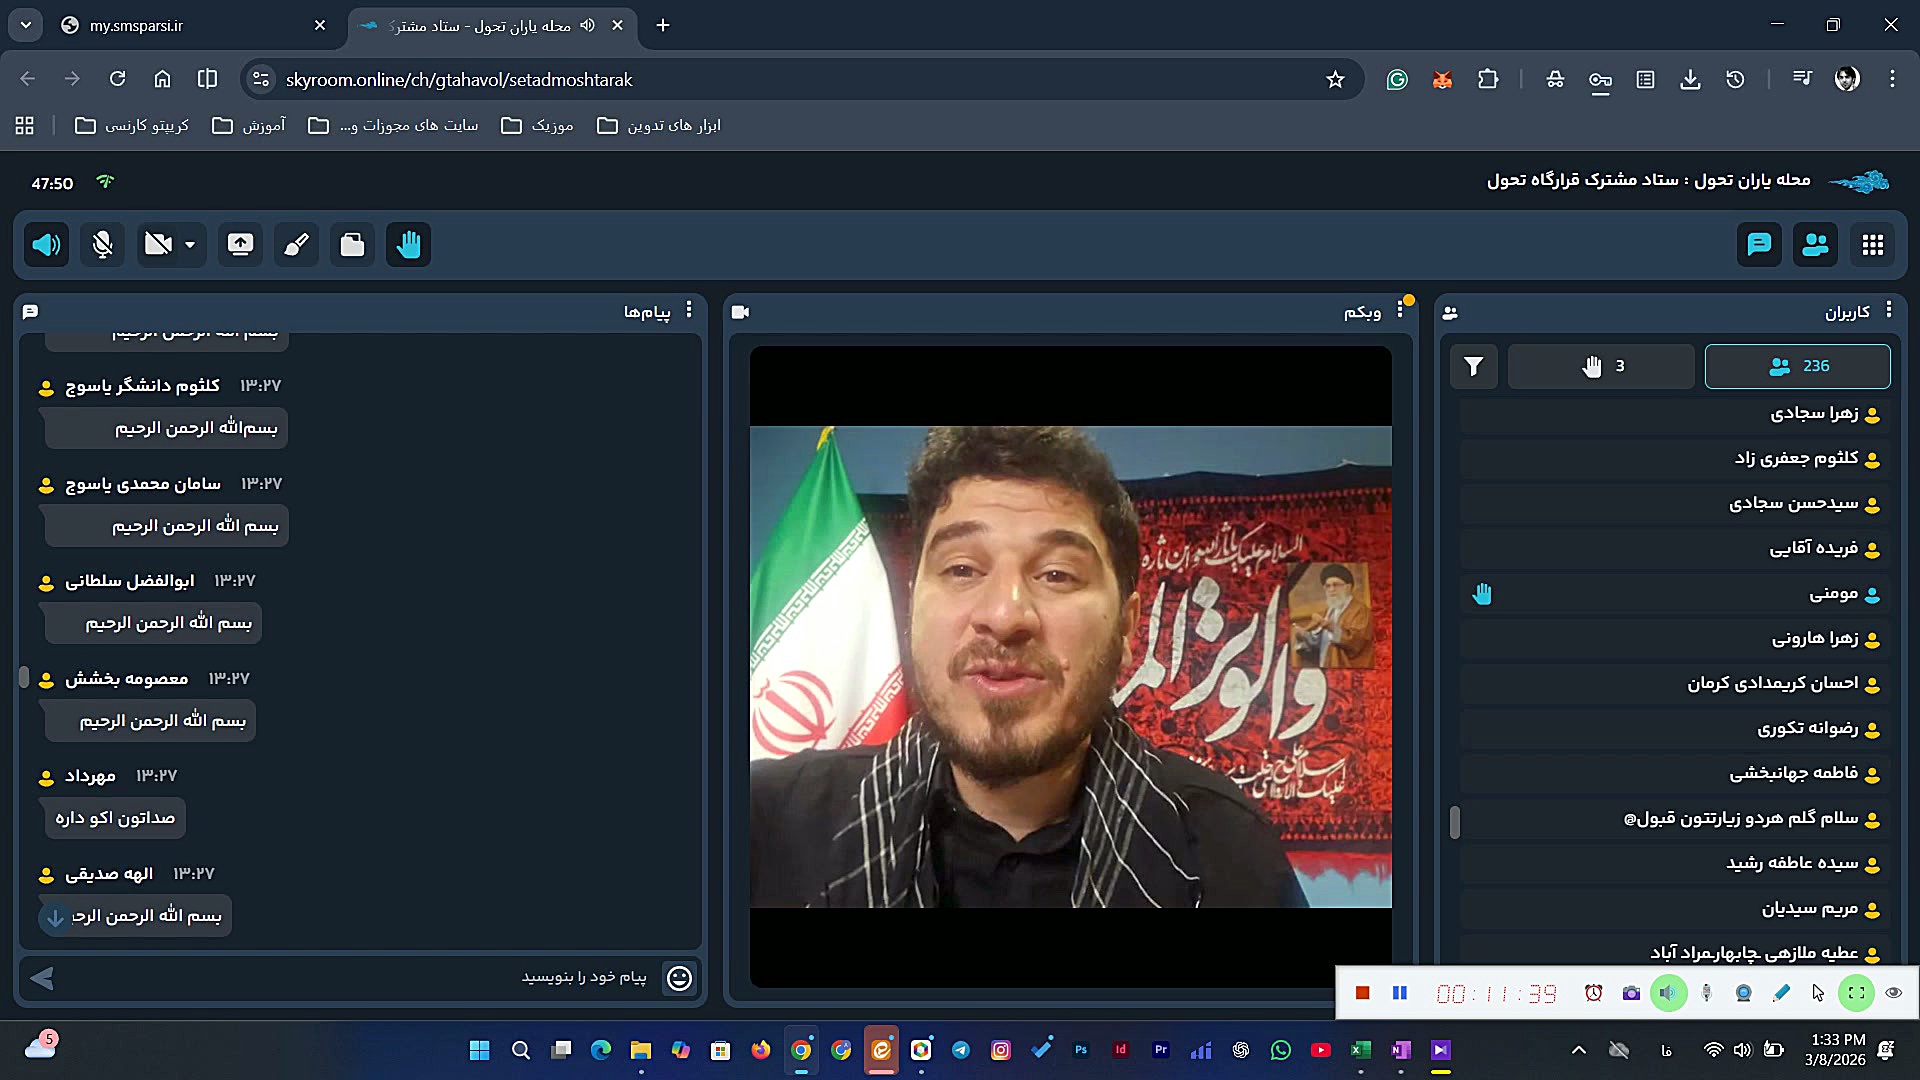This screenshot has width=1920, height=1080.
Task: Open the layout grid menu
Action: click(1872, 245)
